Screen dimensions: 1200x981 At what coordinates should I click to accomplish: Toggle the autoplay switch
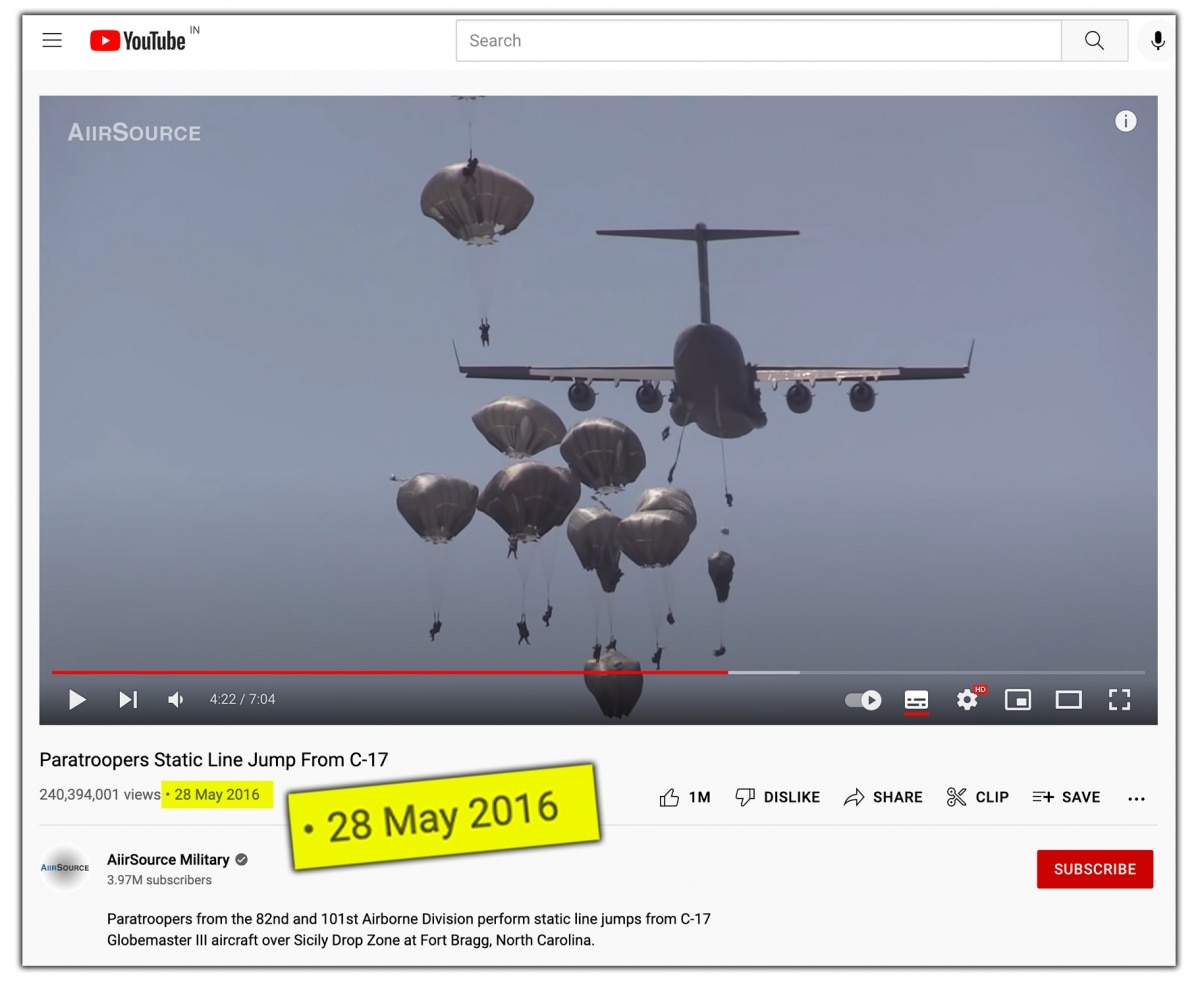pos(863,699)
